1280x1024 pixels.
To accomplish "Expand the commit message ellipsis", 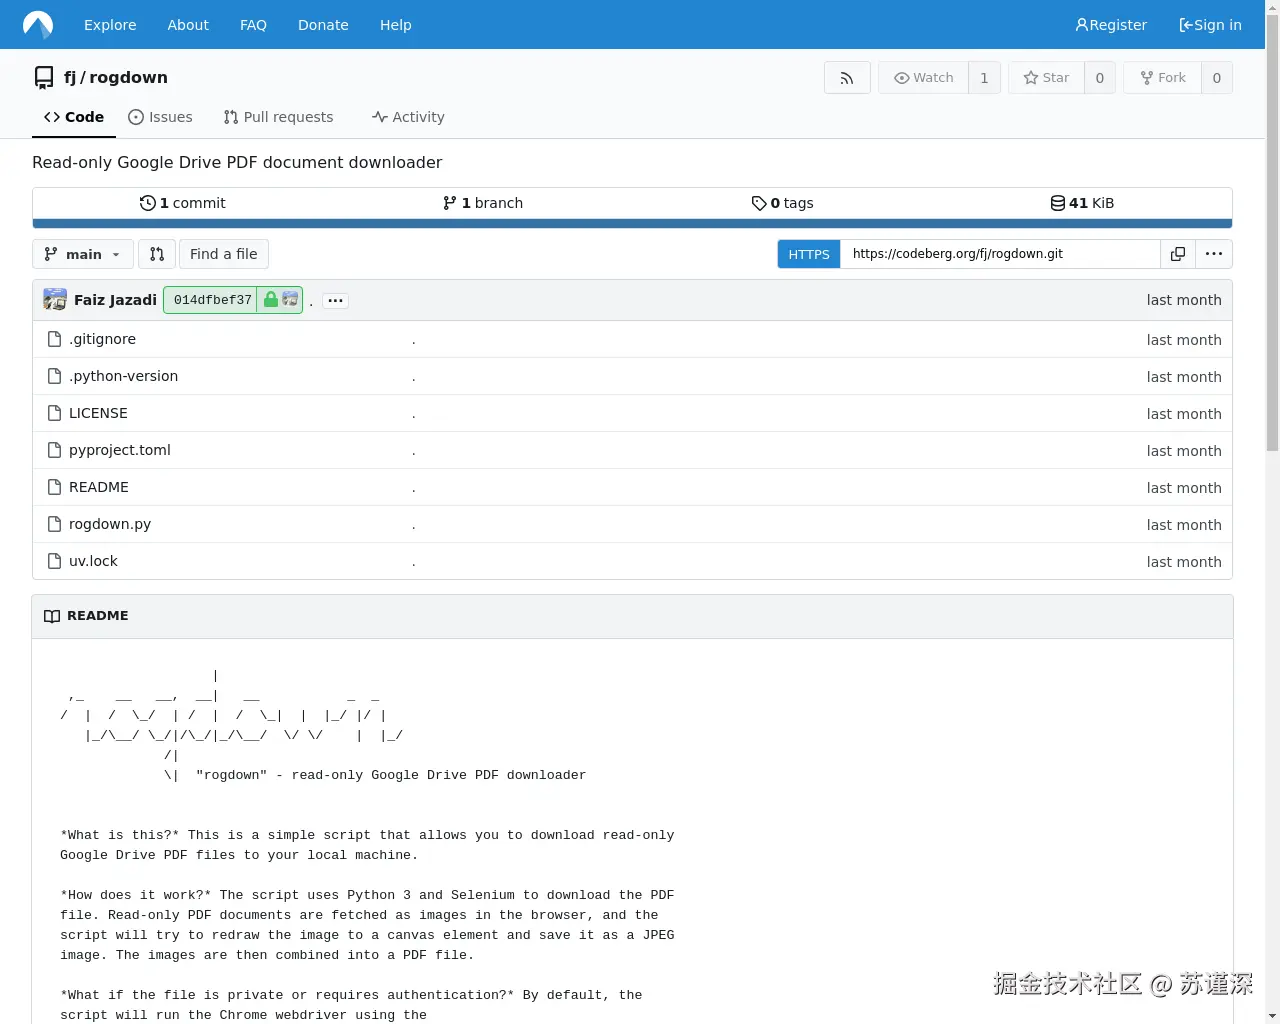I will [335, 300].
